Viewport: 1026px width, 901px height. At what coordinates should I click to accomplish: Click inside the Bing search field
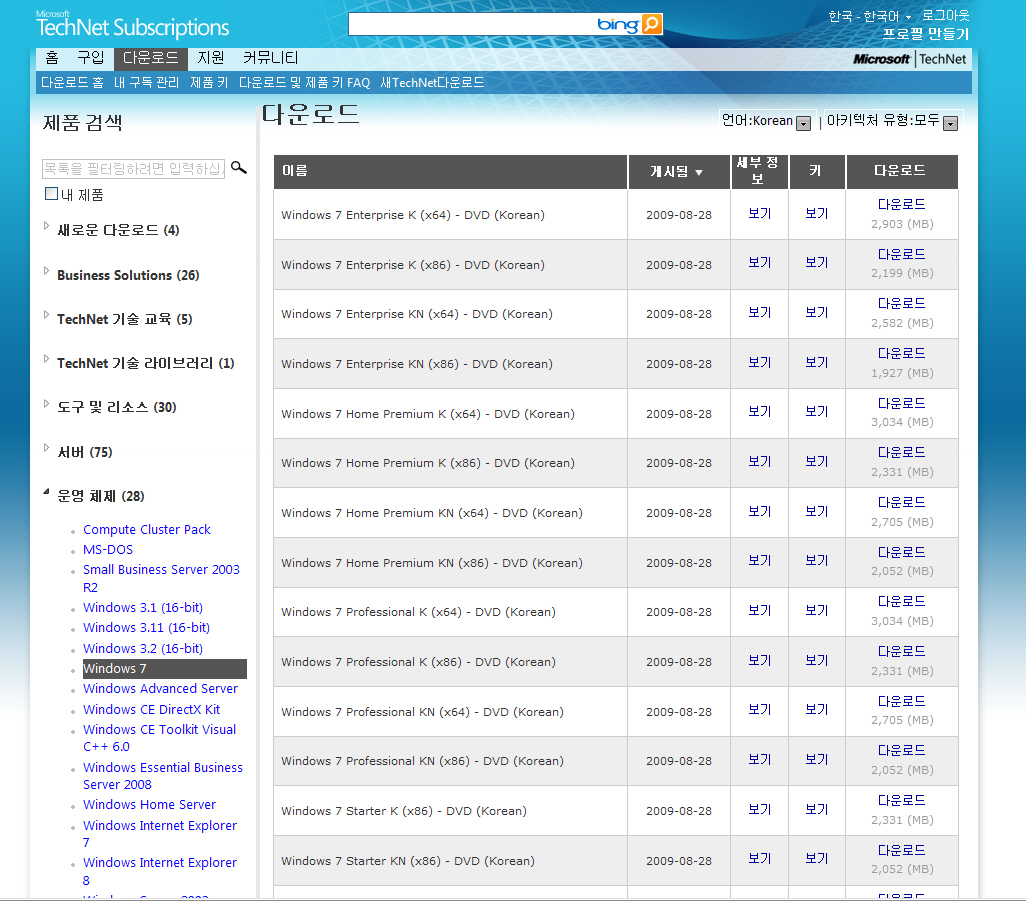[471, 24]
